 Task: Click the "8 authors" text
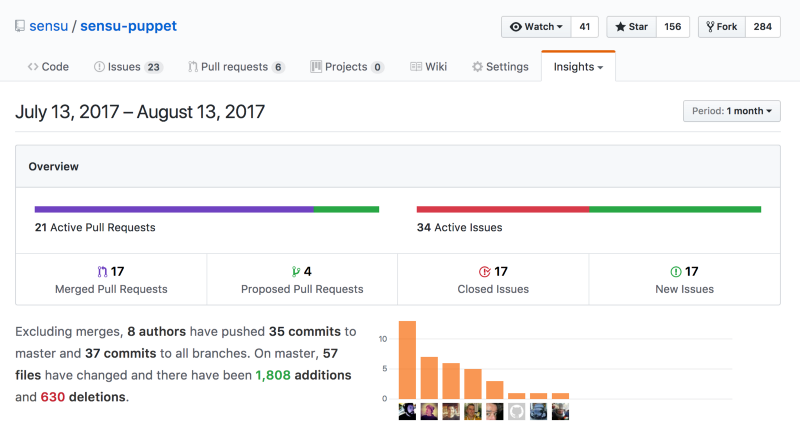157,331
